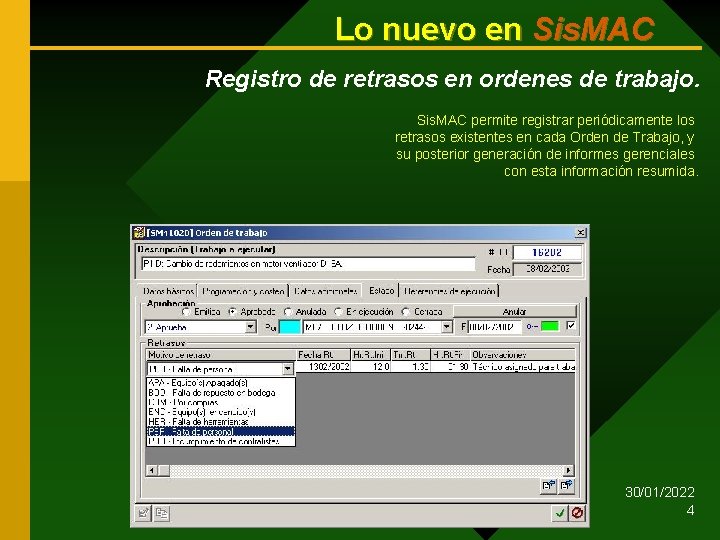720x540 pixels.
Task: Click the Observaciones column header
Action: tap(523, 354)
